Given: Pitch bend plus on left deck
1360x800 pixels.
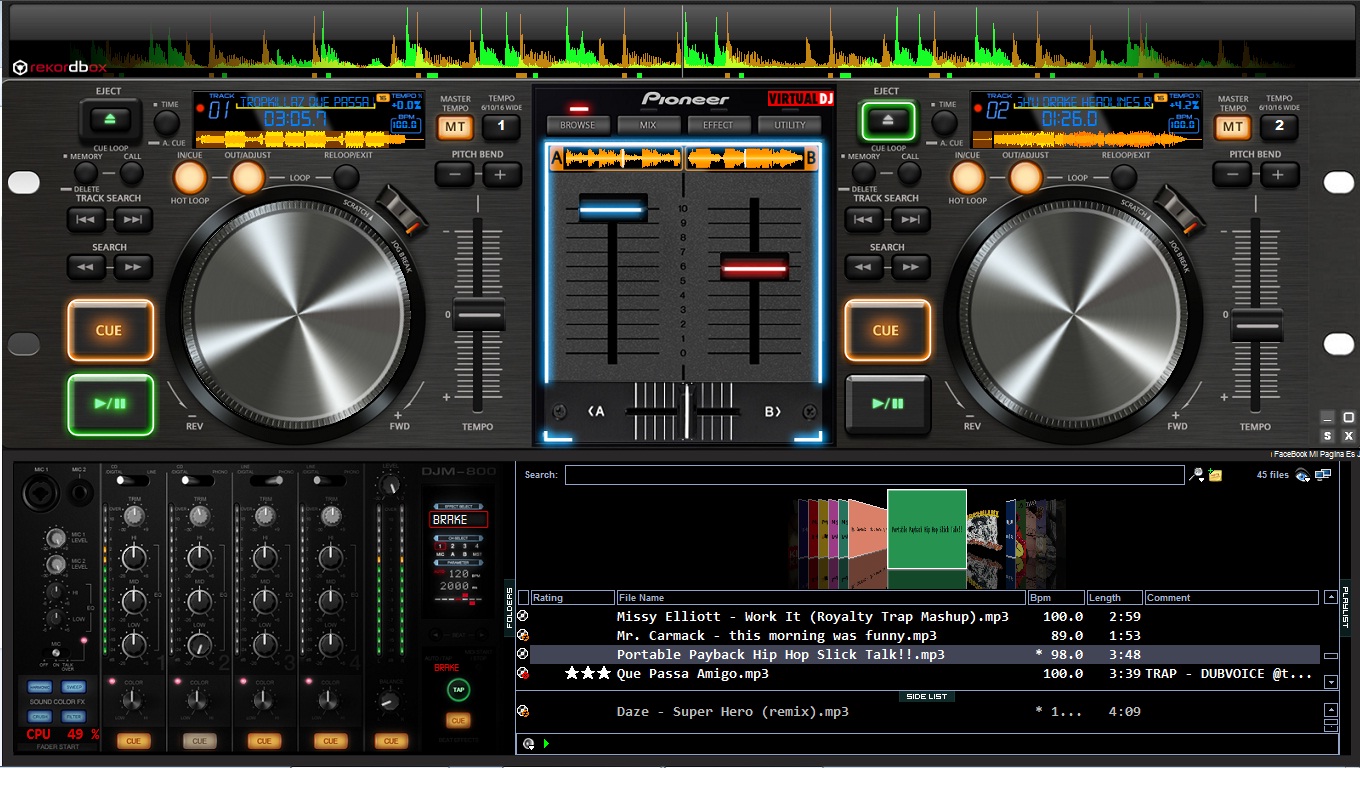Looking at the screenshot, I should tap(502, 175).
